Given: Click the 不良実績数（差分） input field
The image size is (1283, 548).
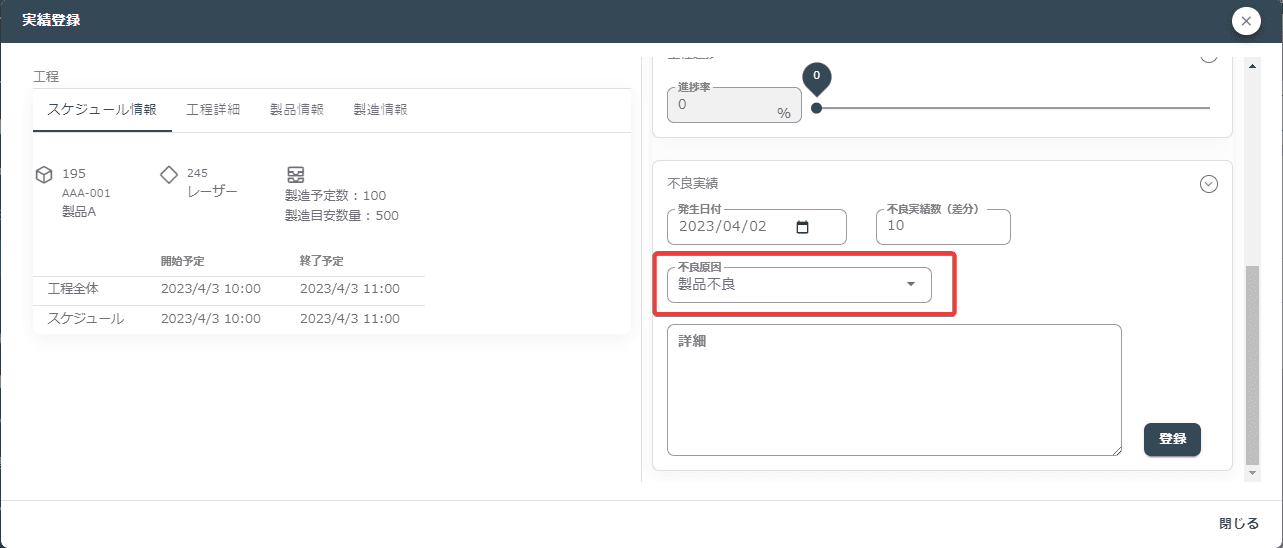Looking at the screenshot, I should pos(943,227).
